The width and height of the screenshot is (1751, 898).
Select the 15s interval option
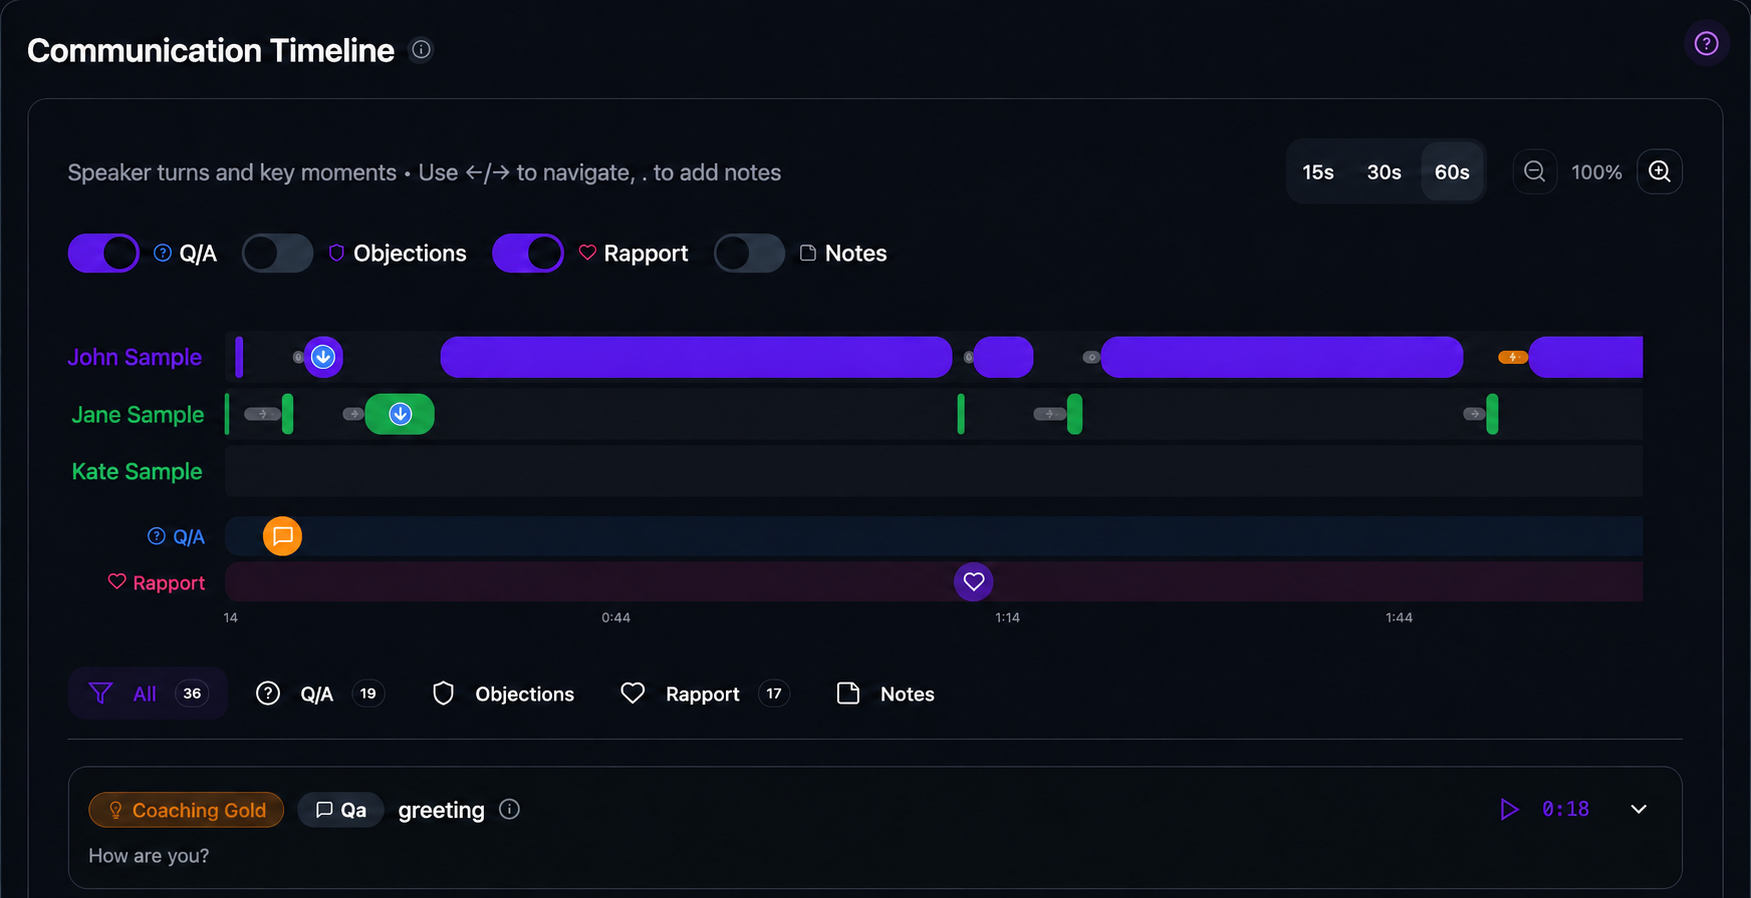[1318, 172]
